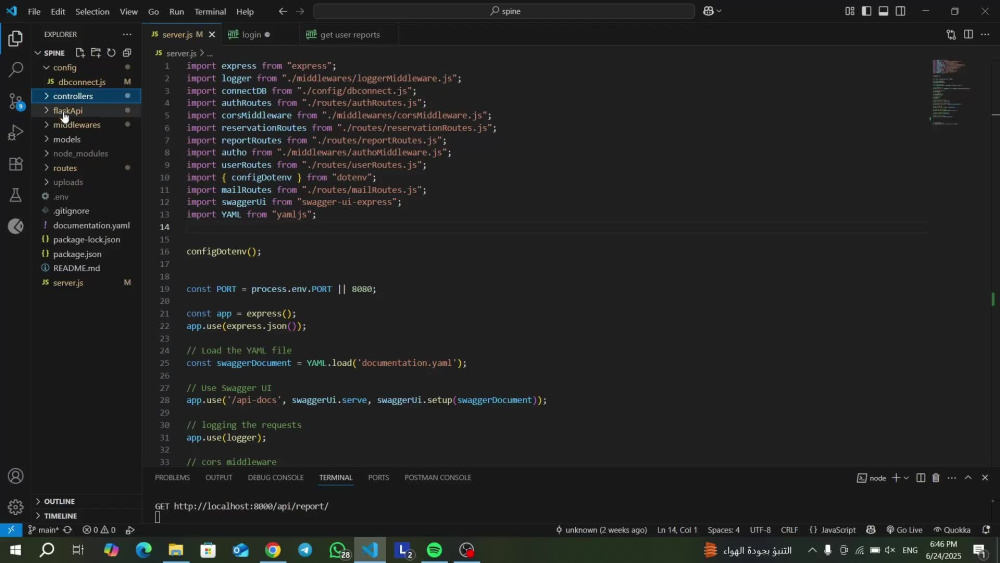Screen dimensions: 1000x563
Task: Open the new terminal launch profile dropdown
Action: (x=906, y=478)
